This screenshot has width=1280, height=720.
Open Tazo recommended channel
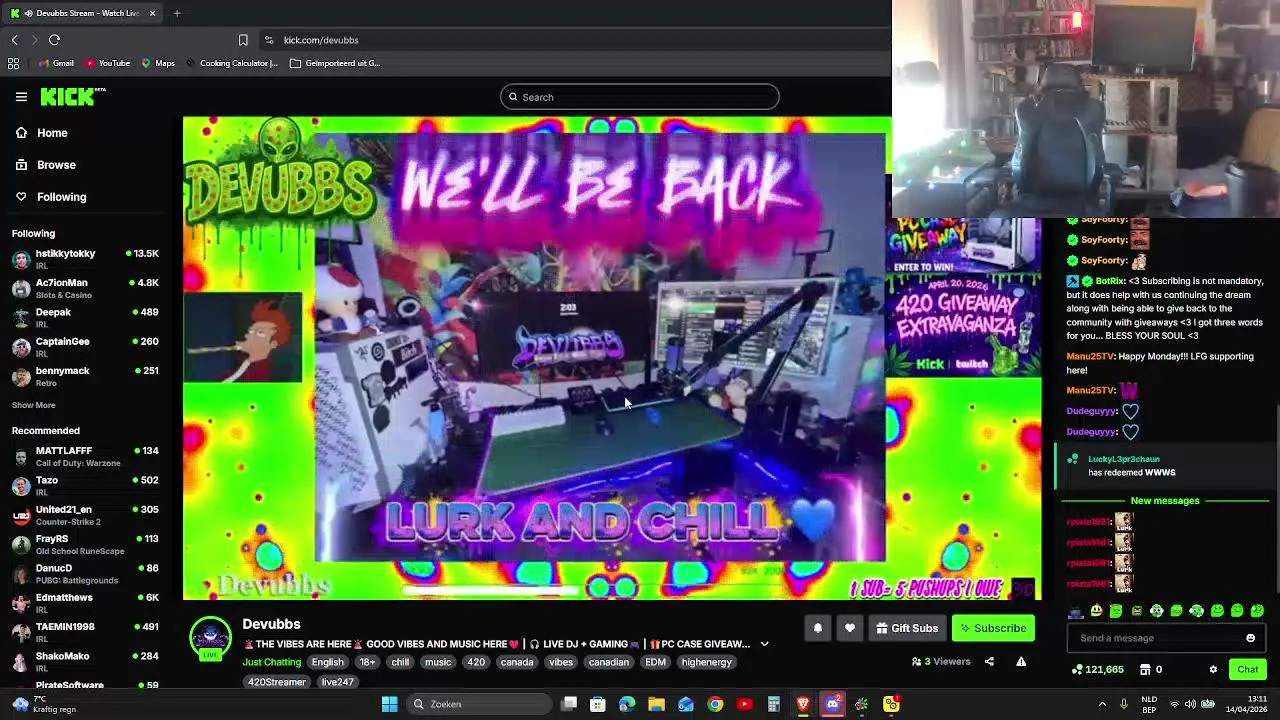click(x=87, y=486)
